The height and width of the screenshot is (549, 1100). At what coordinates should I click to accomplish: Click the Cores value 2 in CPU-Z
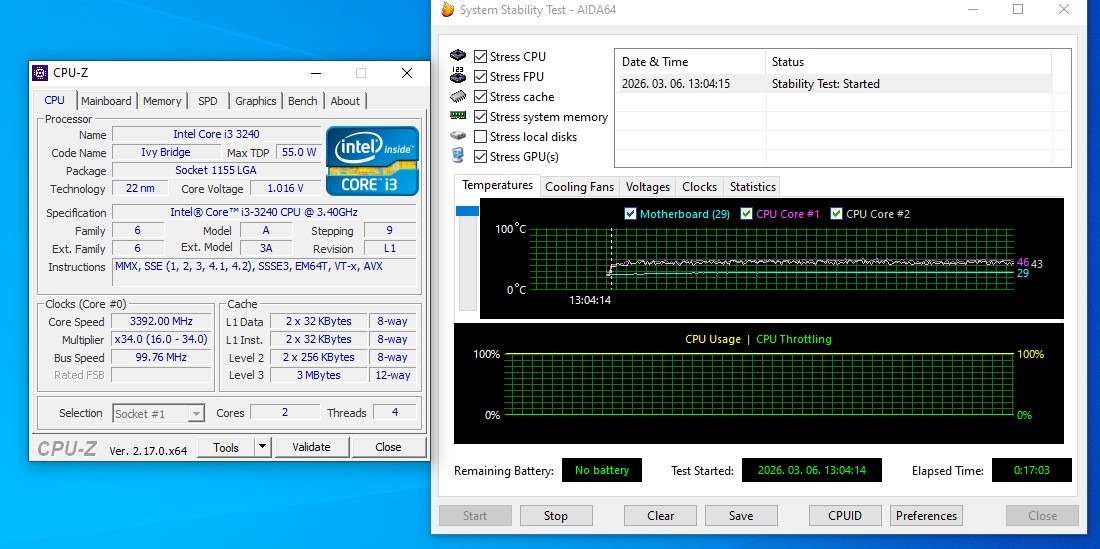(x=285, y=412)
